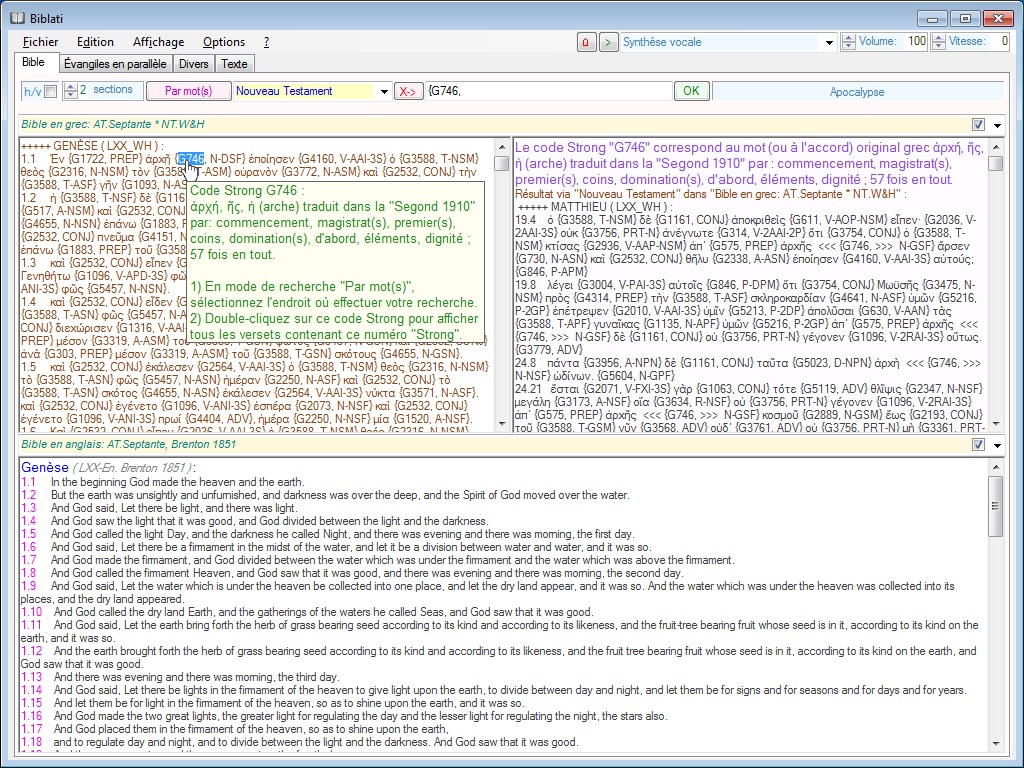Adjust the sections count spinner

pyautogui.click(x=70, y=91)
